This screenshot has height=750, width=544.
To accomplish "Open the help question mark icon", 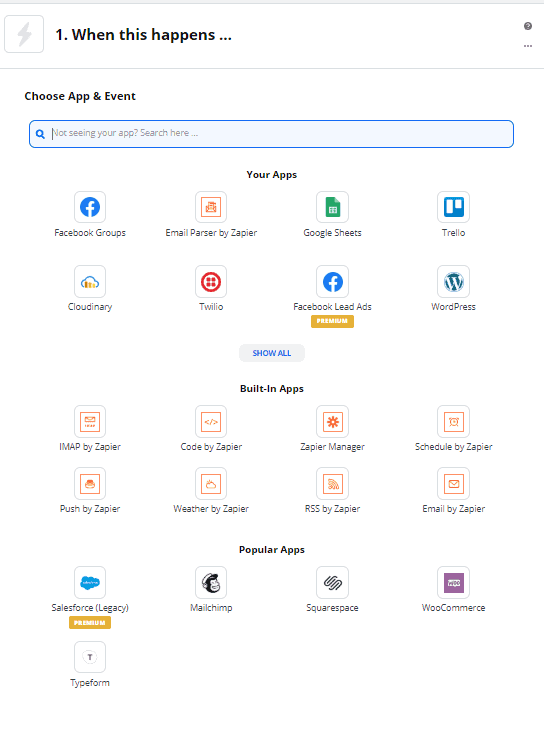I will (528, 26).
